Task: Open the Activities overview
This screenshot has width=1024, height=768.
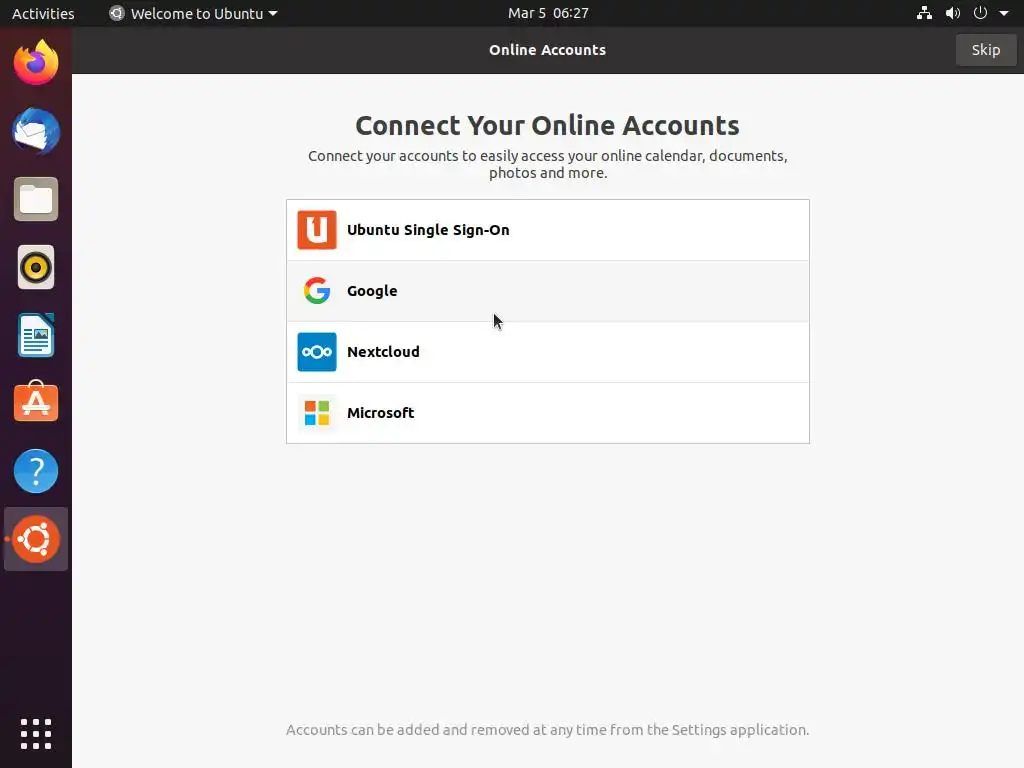Action: click(x=43, y=13)
